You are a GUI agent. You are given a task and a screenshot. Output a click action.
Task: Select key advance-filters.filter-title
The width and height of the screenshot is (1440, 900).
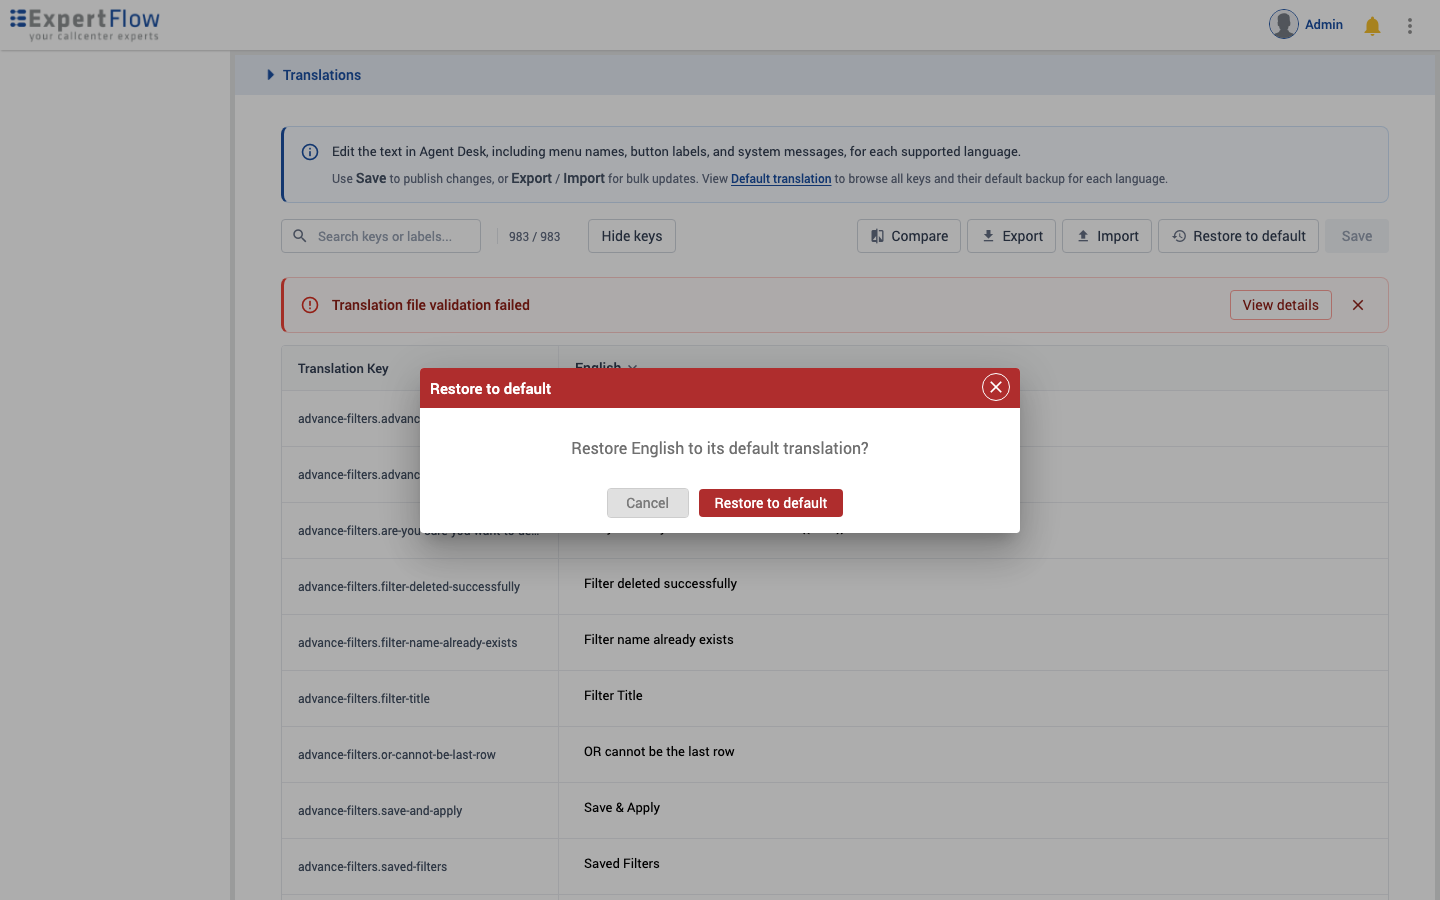(364, 699)
